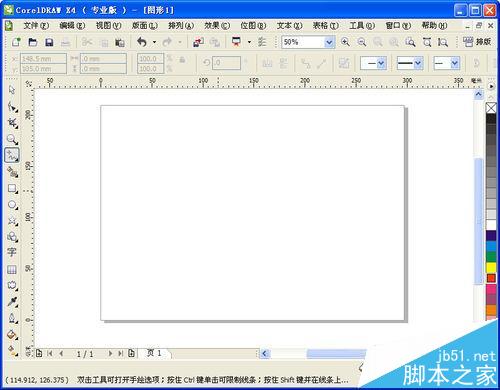Click the Application launcher icon
The width and height of the screenshot is (500, 390).
pyautogui.click(x=236, y=42)
